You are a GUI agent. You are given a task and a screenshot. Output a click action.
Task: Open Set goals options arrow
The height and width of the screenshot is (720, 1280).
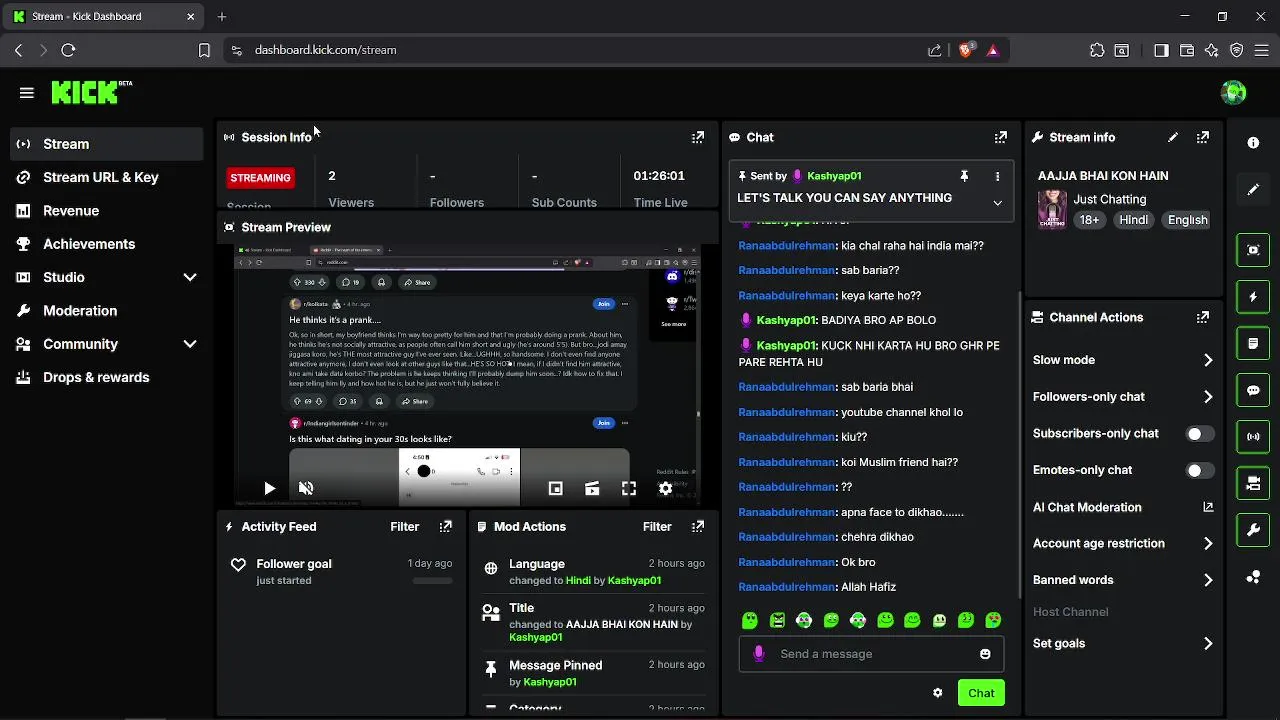(x=1208, y=644)
